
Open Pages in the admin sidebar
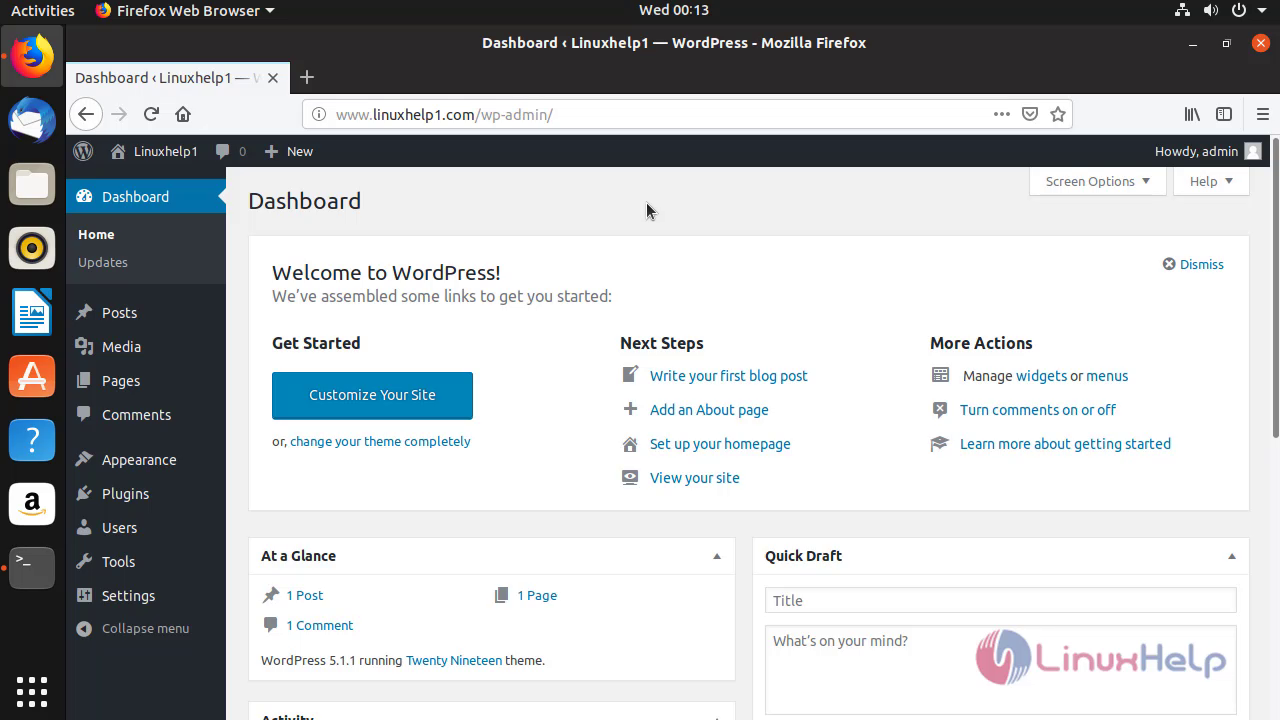click(146, 381)
